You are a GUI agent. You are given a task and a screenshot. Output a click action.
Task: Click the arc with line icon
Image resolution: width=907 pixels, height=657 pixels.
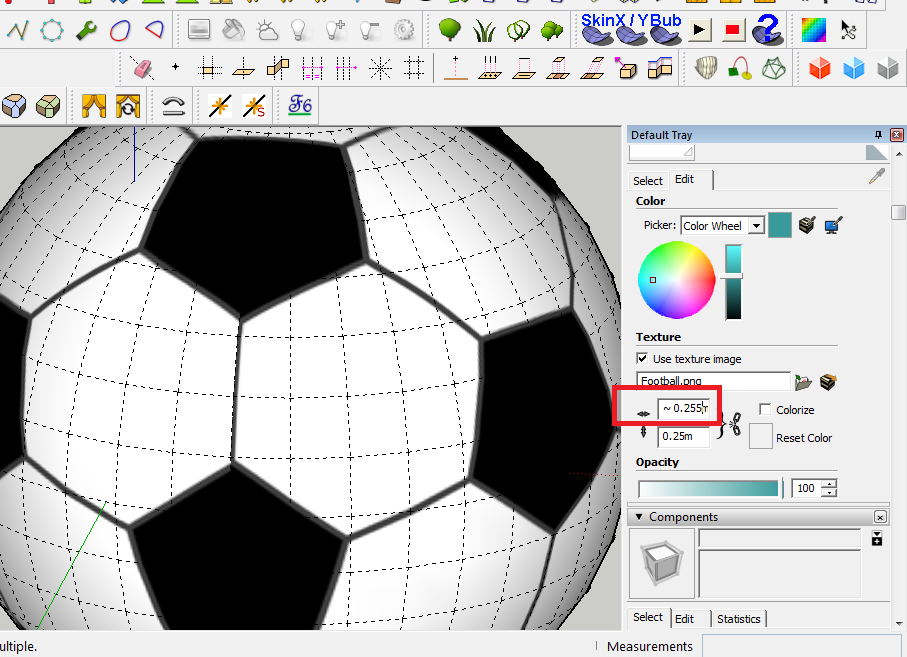click(x=173, y=106)
